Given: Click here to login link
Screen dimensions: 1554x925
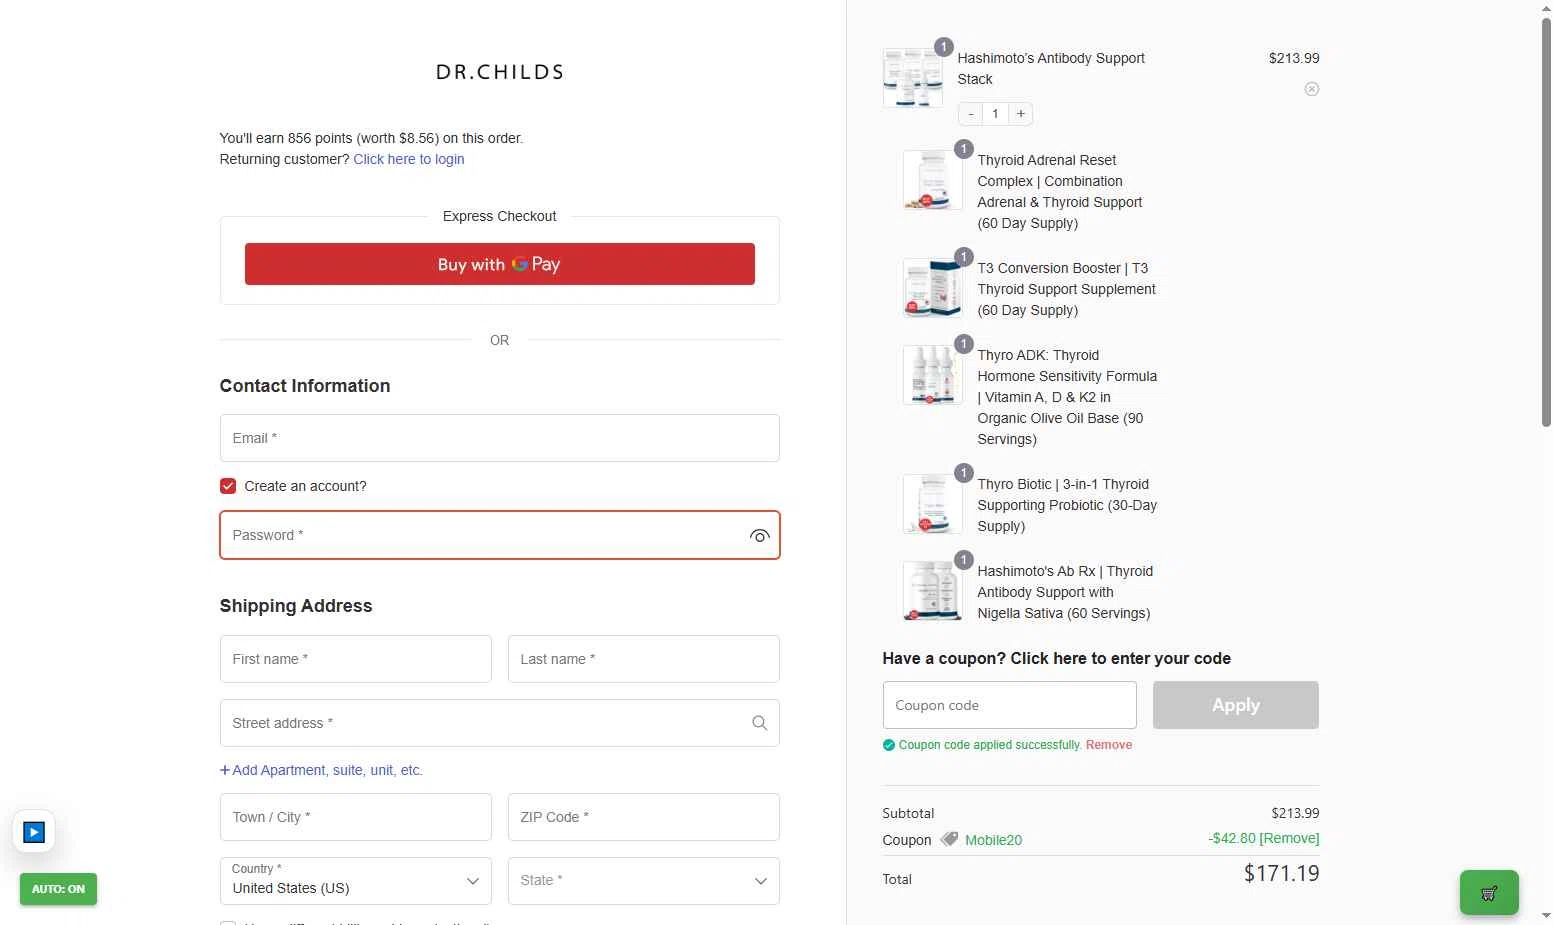Looking at the screenshot, I should [409, 159].
